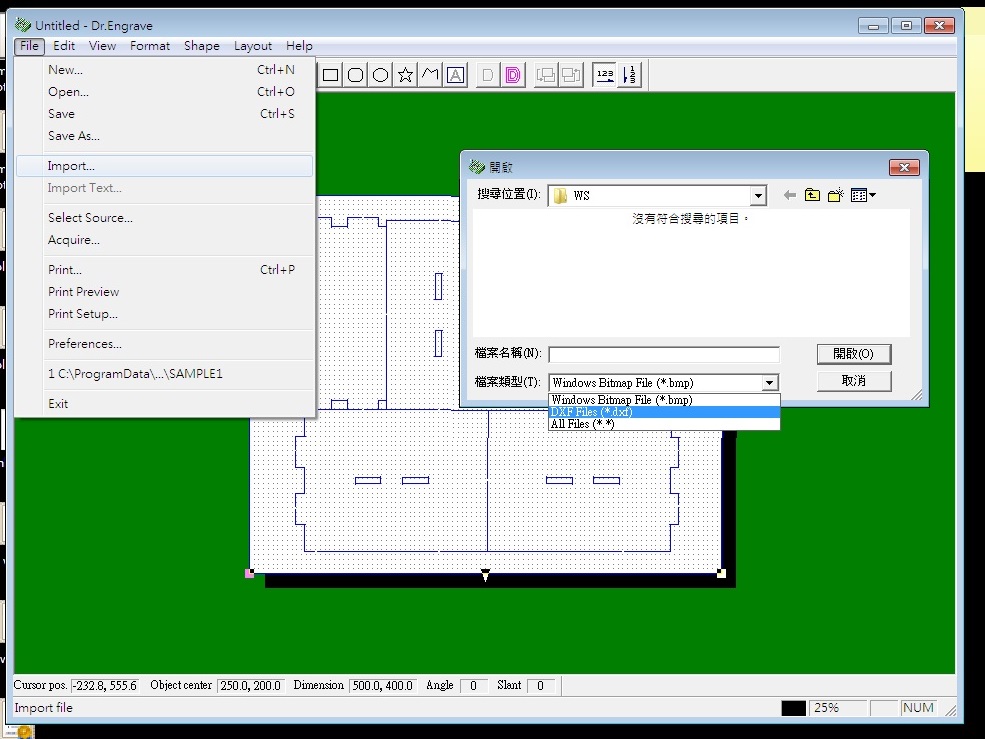Select the Text tool with letter A
Image resolution: width=985 pixels, height=739 pixels.
pos(455,75)
